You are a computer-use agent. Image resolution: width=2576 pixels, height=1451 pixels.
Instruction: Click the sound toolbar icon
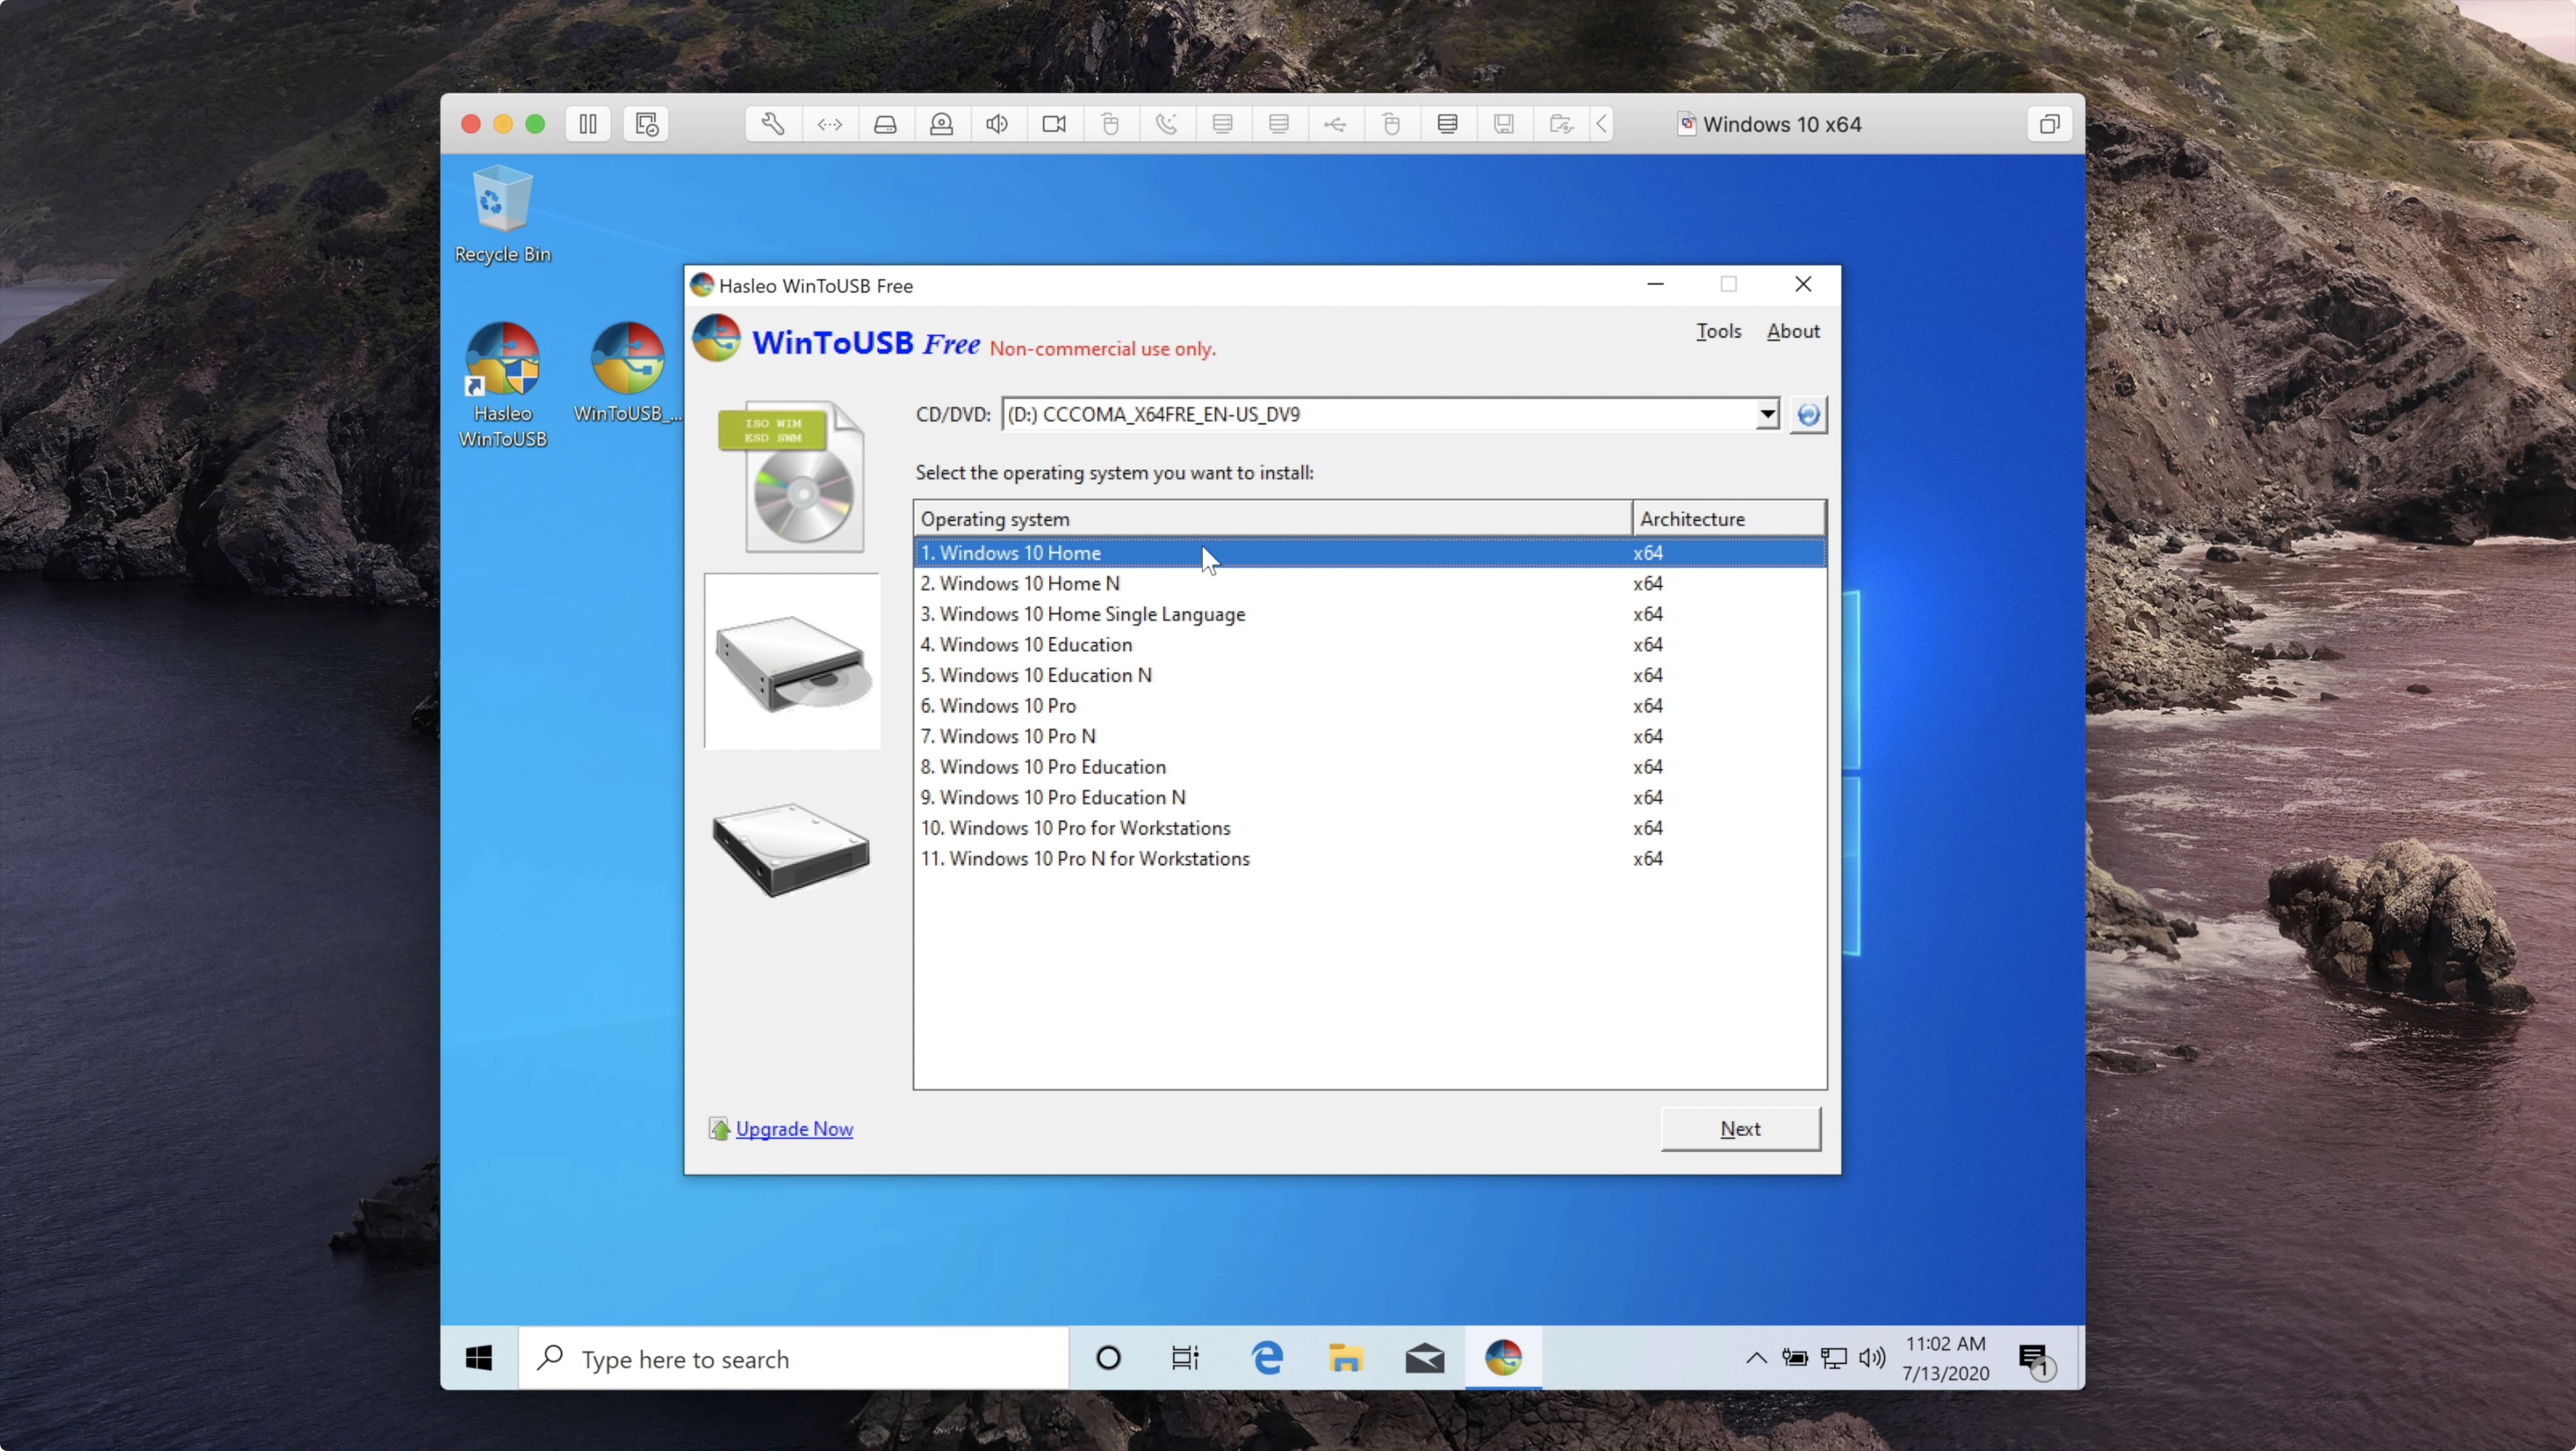click(996, 123)
